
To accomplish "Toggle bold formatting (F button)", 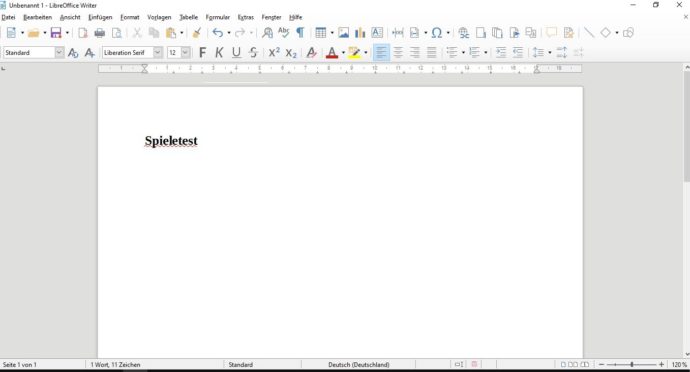I will [202, 52].
